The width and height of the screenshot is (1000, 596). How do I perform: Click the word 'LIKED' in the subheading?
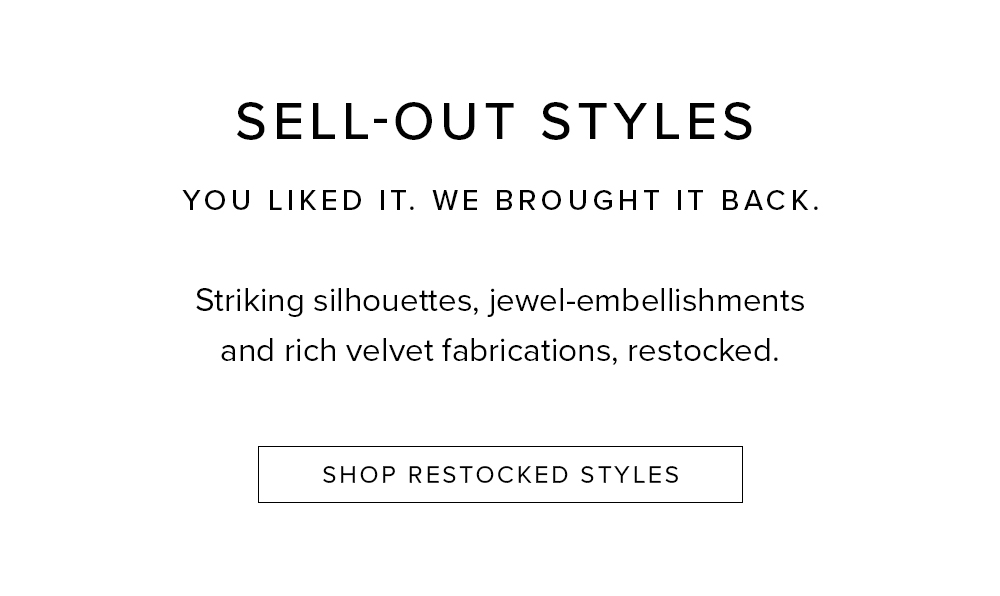(x=316, y=200)
